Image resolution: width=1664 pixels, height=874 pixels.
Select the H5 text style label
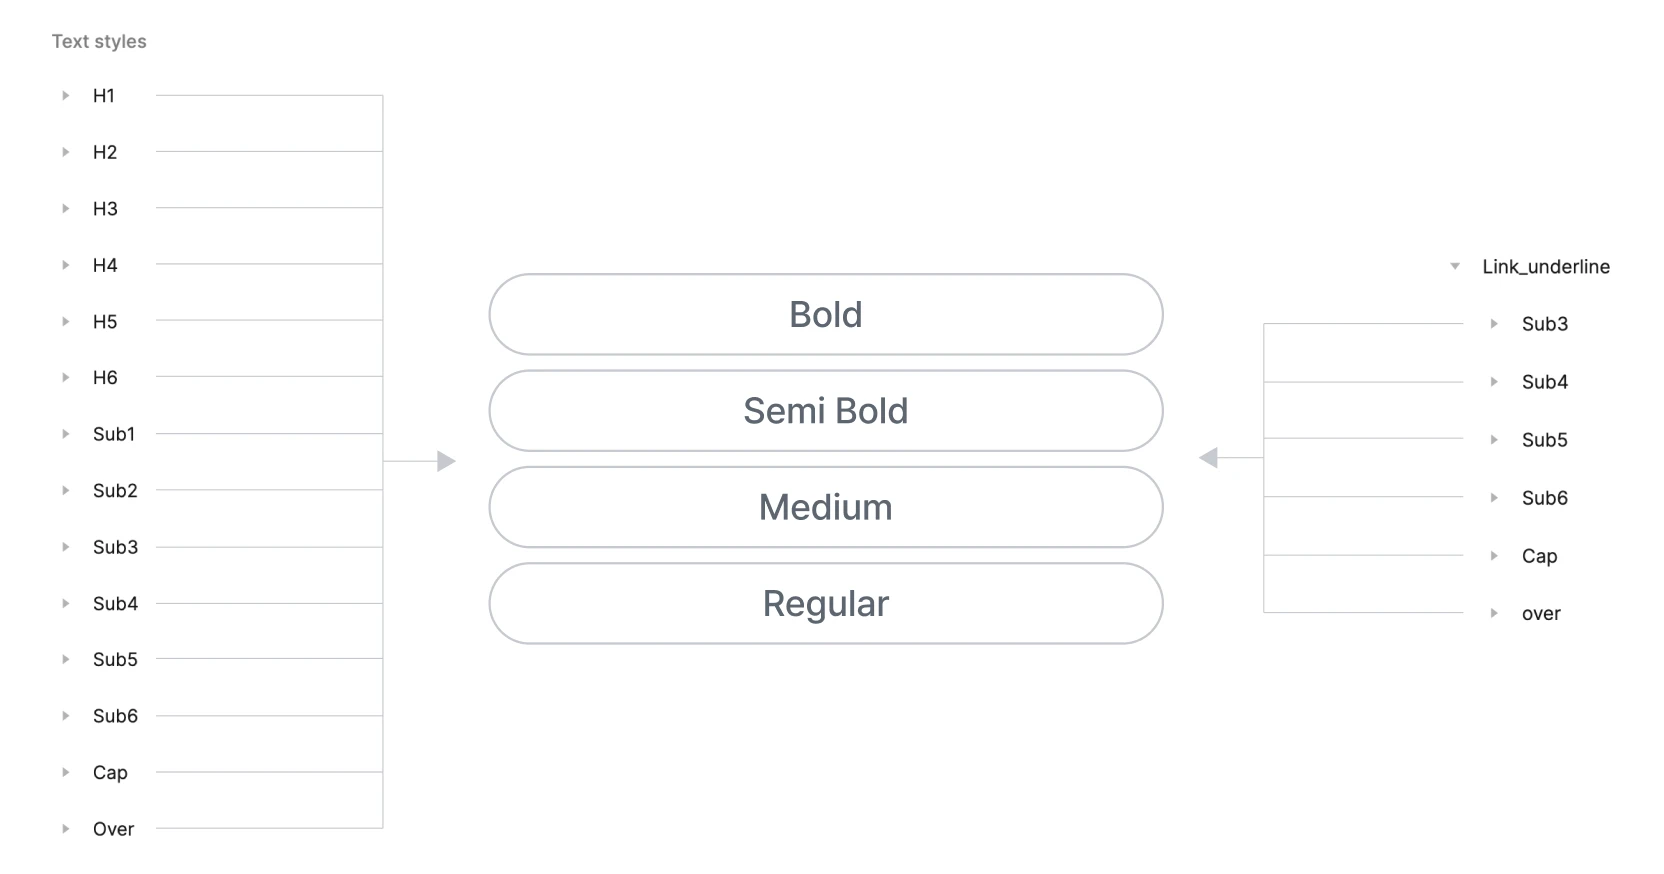(105, 322)
